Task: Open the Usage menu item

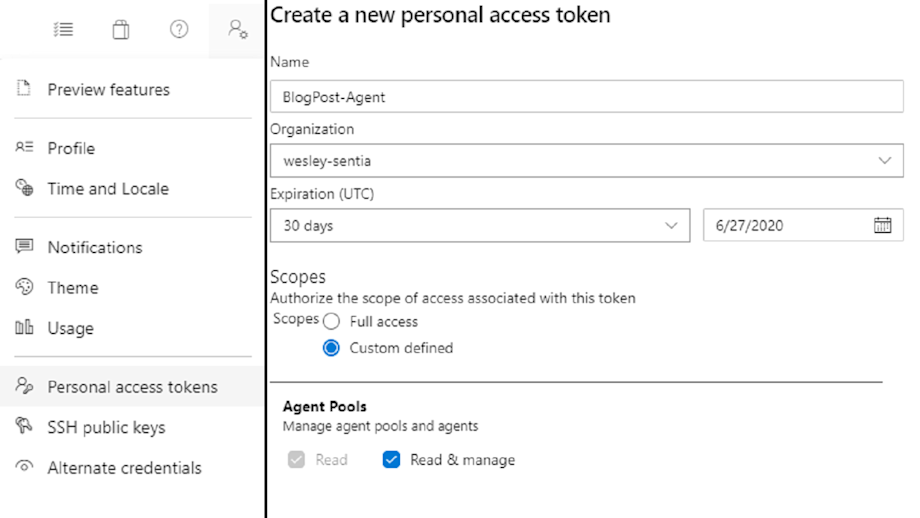Action: (x=70, y=329)
